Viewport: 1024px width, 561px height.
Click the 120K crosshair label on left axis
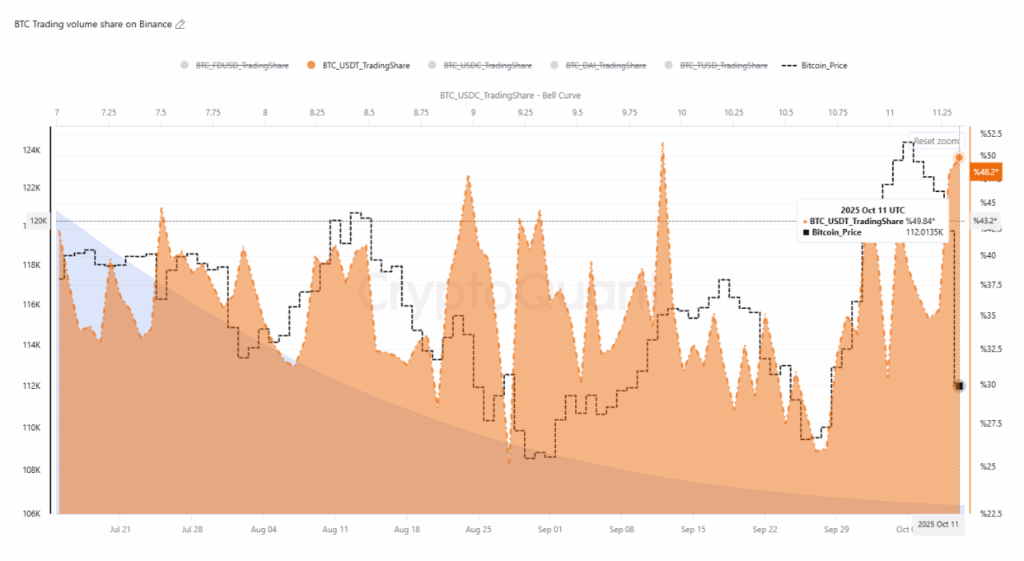[38, 220]
